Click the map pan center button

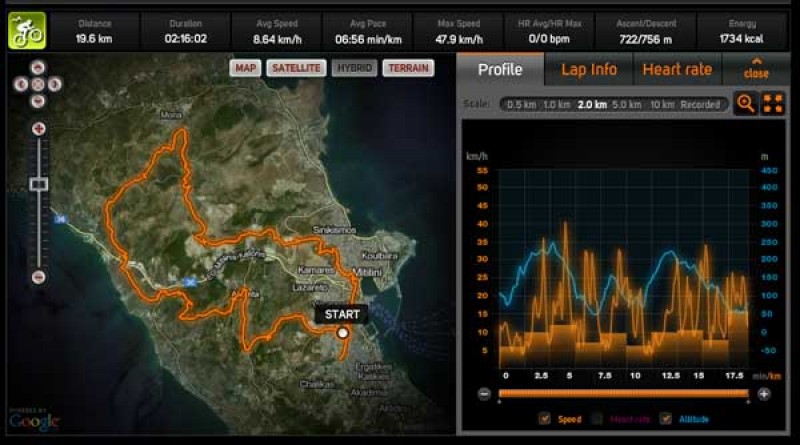coord(37,84)
